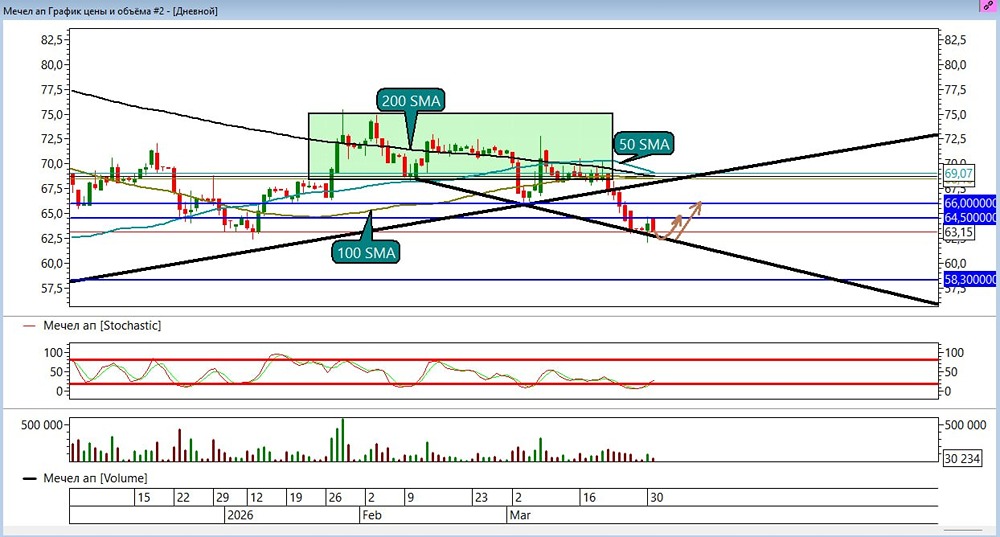Click the Feb month marker on timeline
This screenshot has width=1000, height=537.
tap(372, 515)
